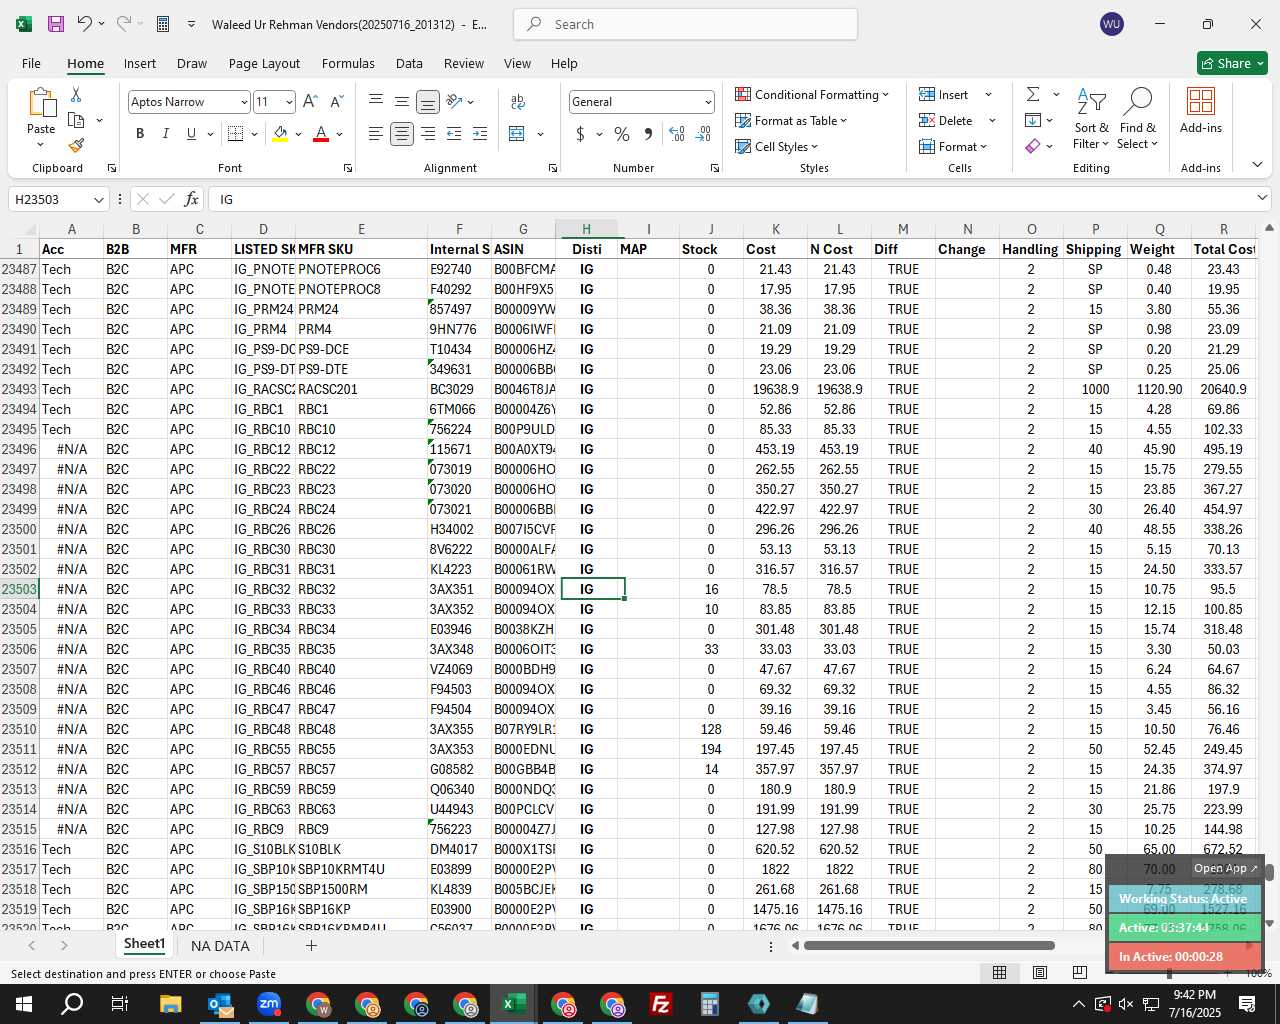Toggle Italic formatting

click(x=165, y=134)
